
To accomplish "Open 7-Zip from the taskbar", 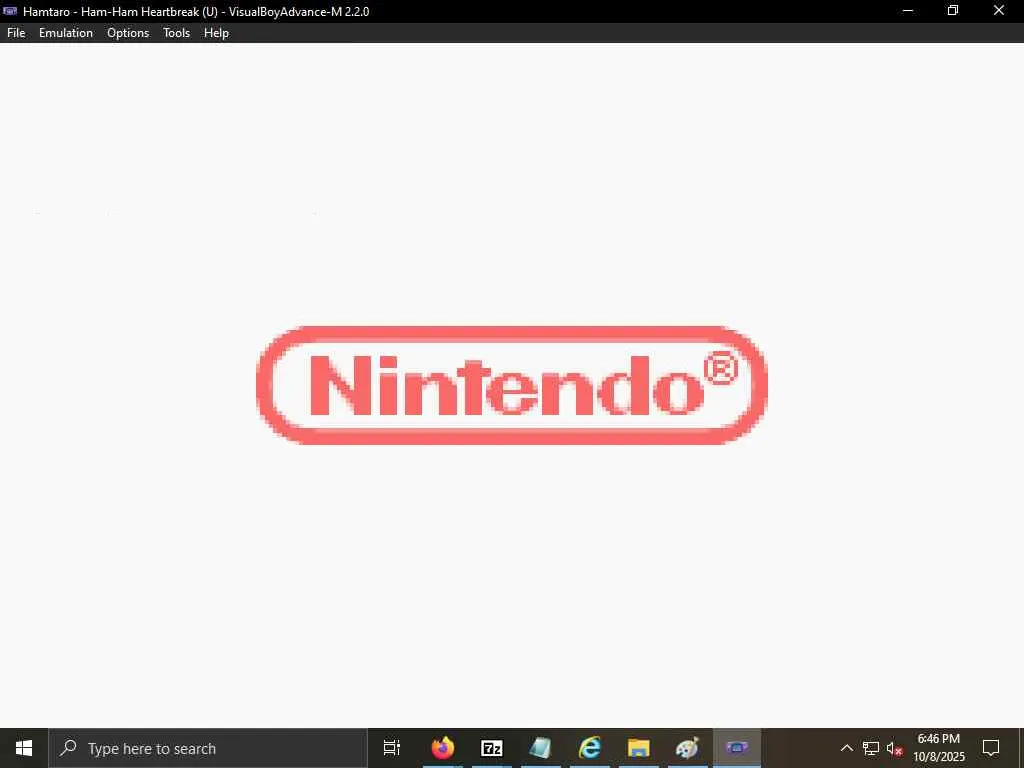I will point(492,748).
